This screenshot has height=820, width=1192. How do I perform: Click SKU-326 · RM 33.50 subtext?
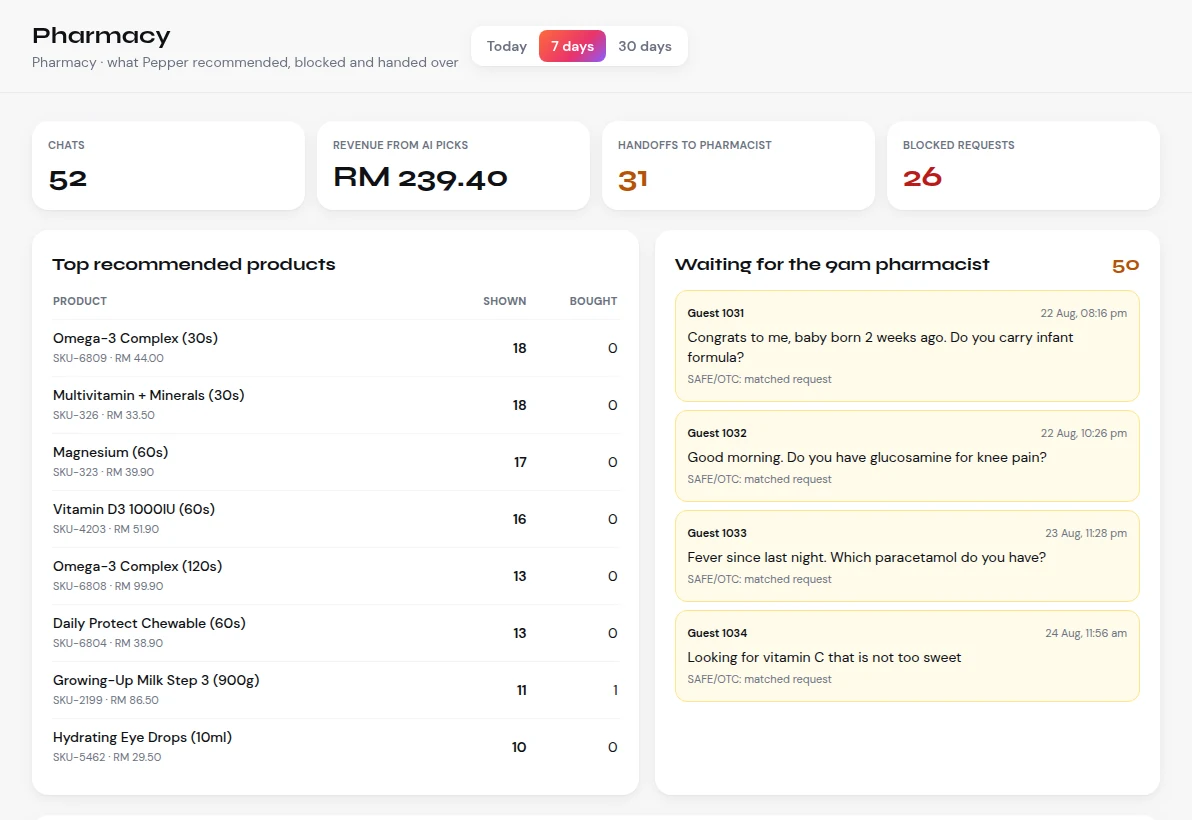tap(103, 415)
